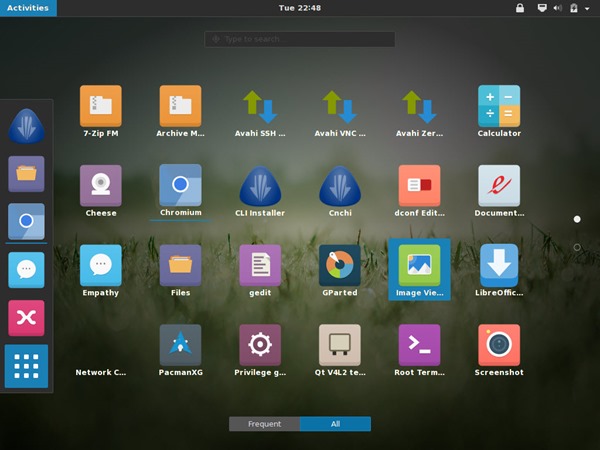Click the Cnchi icon in the dash
This screenshot has height=450, width=600.
click(26, 126)
